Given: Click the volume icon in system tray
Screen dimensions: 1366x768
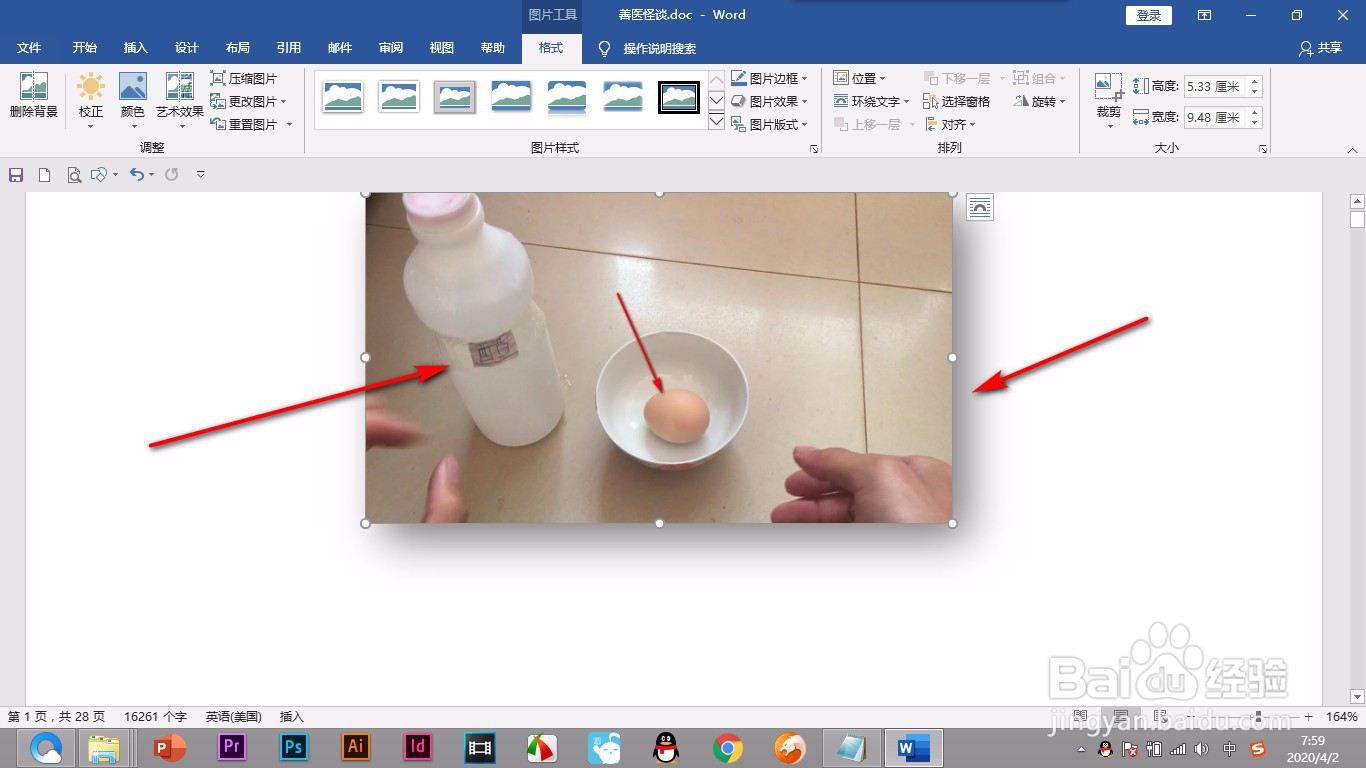Looking at the screenshot, I should pyautogui.click(x=1202, y=749).
